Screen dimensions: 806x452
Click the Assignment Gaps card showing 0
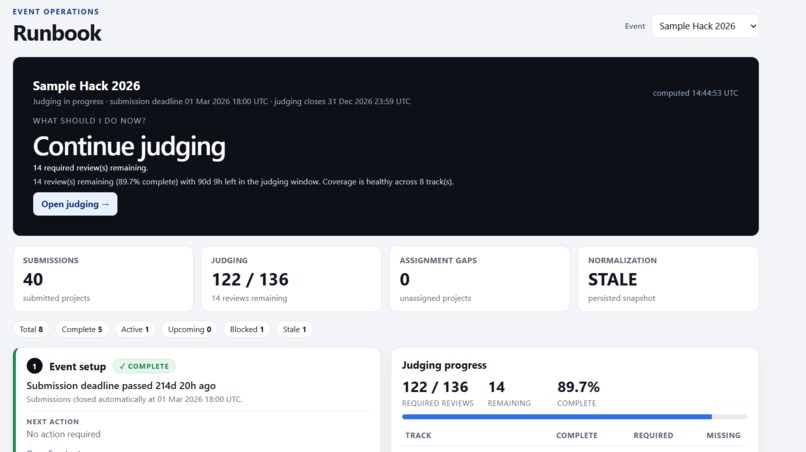[x=480, y=279]
